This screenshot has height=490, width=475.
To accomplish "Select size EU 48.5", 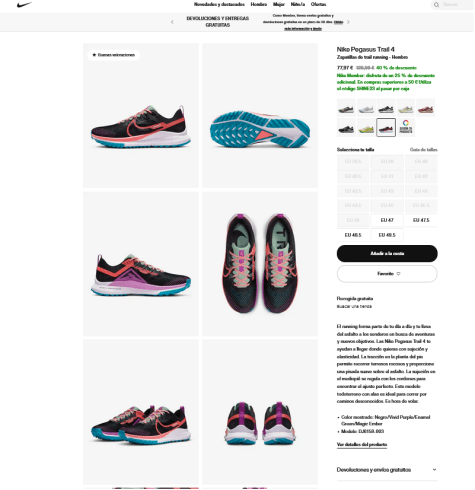I will pyautogui.click(x=353, y=235).
